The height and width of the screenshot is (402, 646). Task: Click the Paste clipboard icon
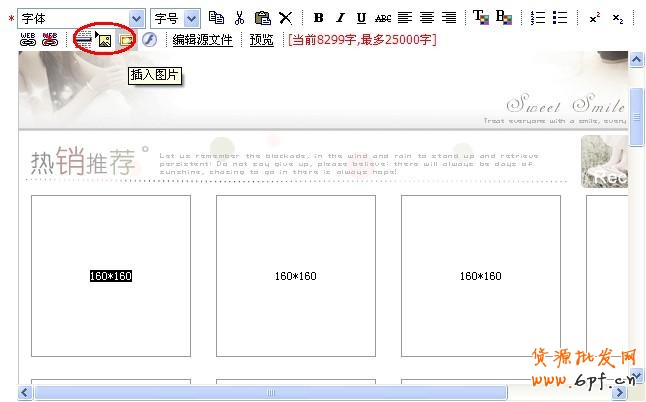[262, 18]
